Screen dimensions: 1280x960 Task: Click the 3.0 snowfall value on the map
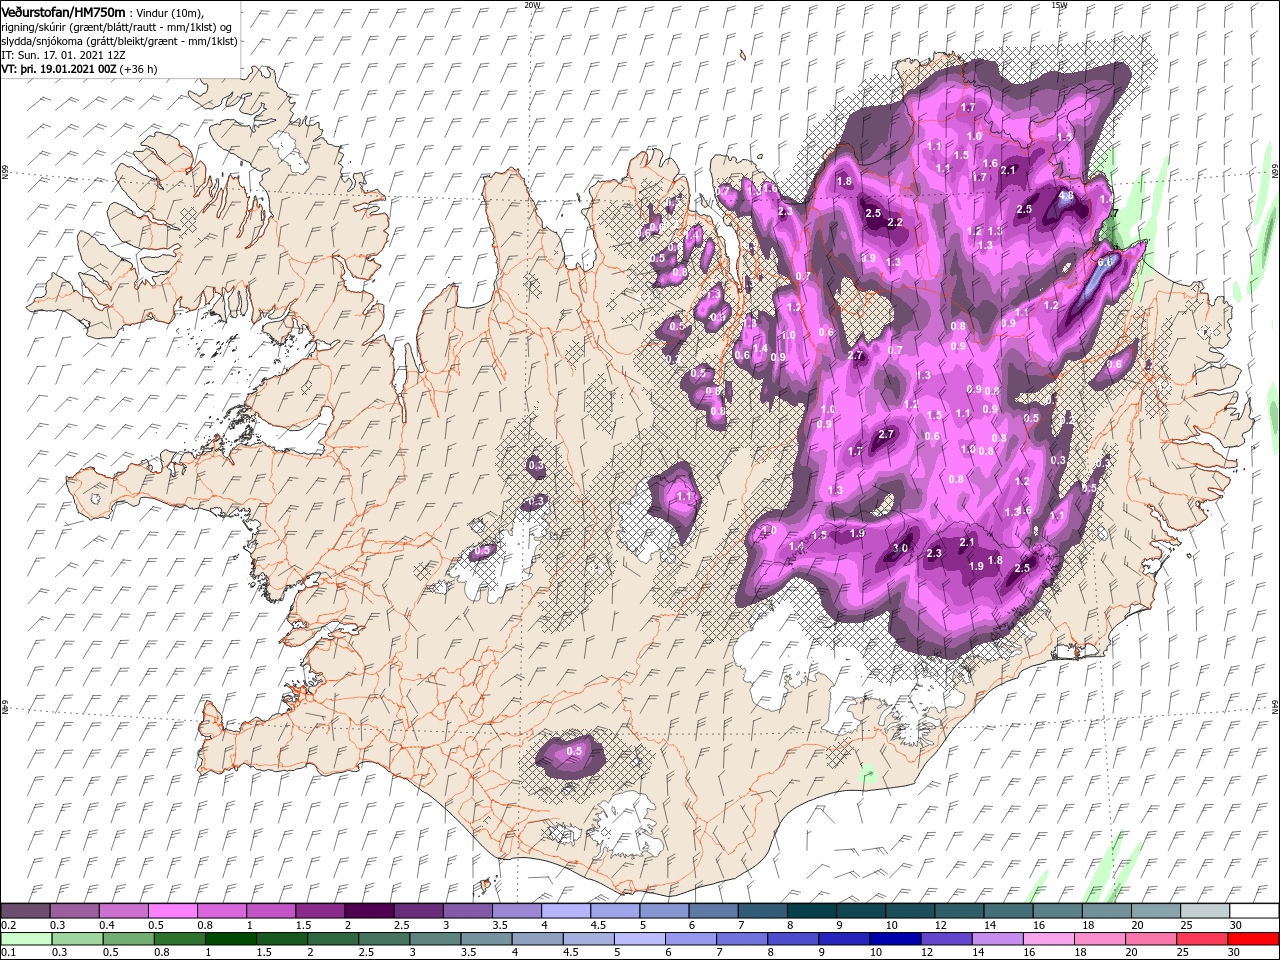pos(900,548)
